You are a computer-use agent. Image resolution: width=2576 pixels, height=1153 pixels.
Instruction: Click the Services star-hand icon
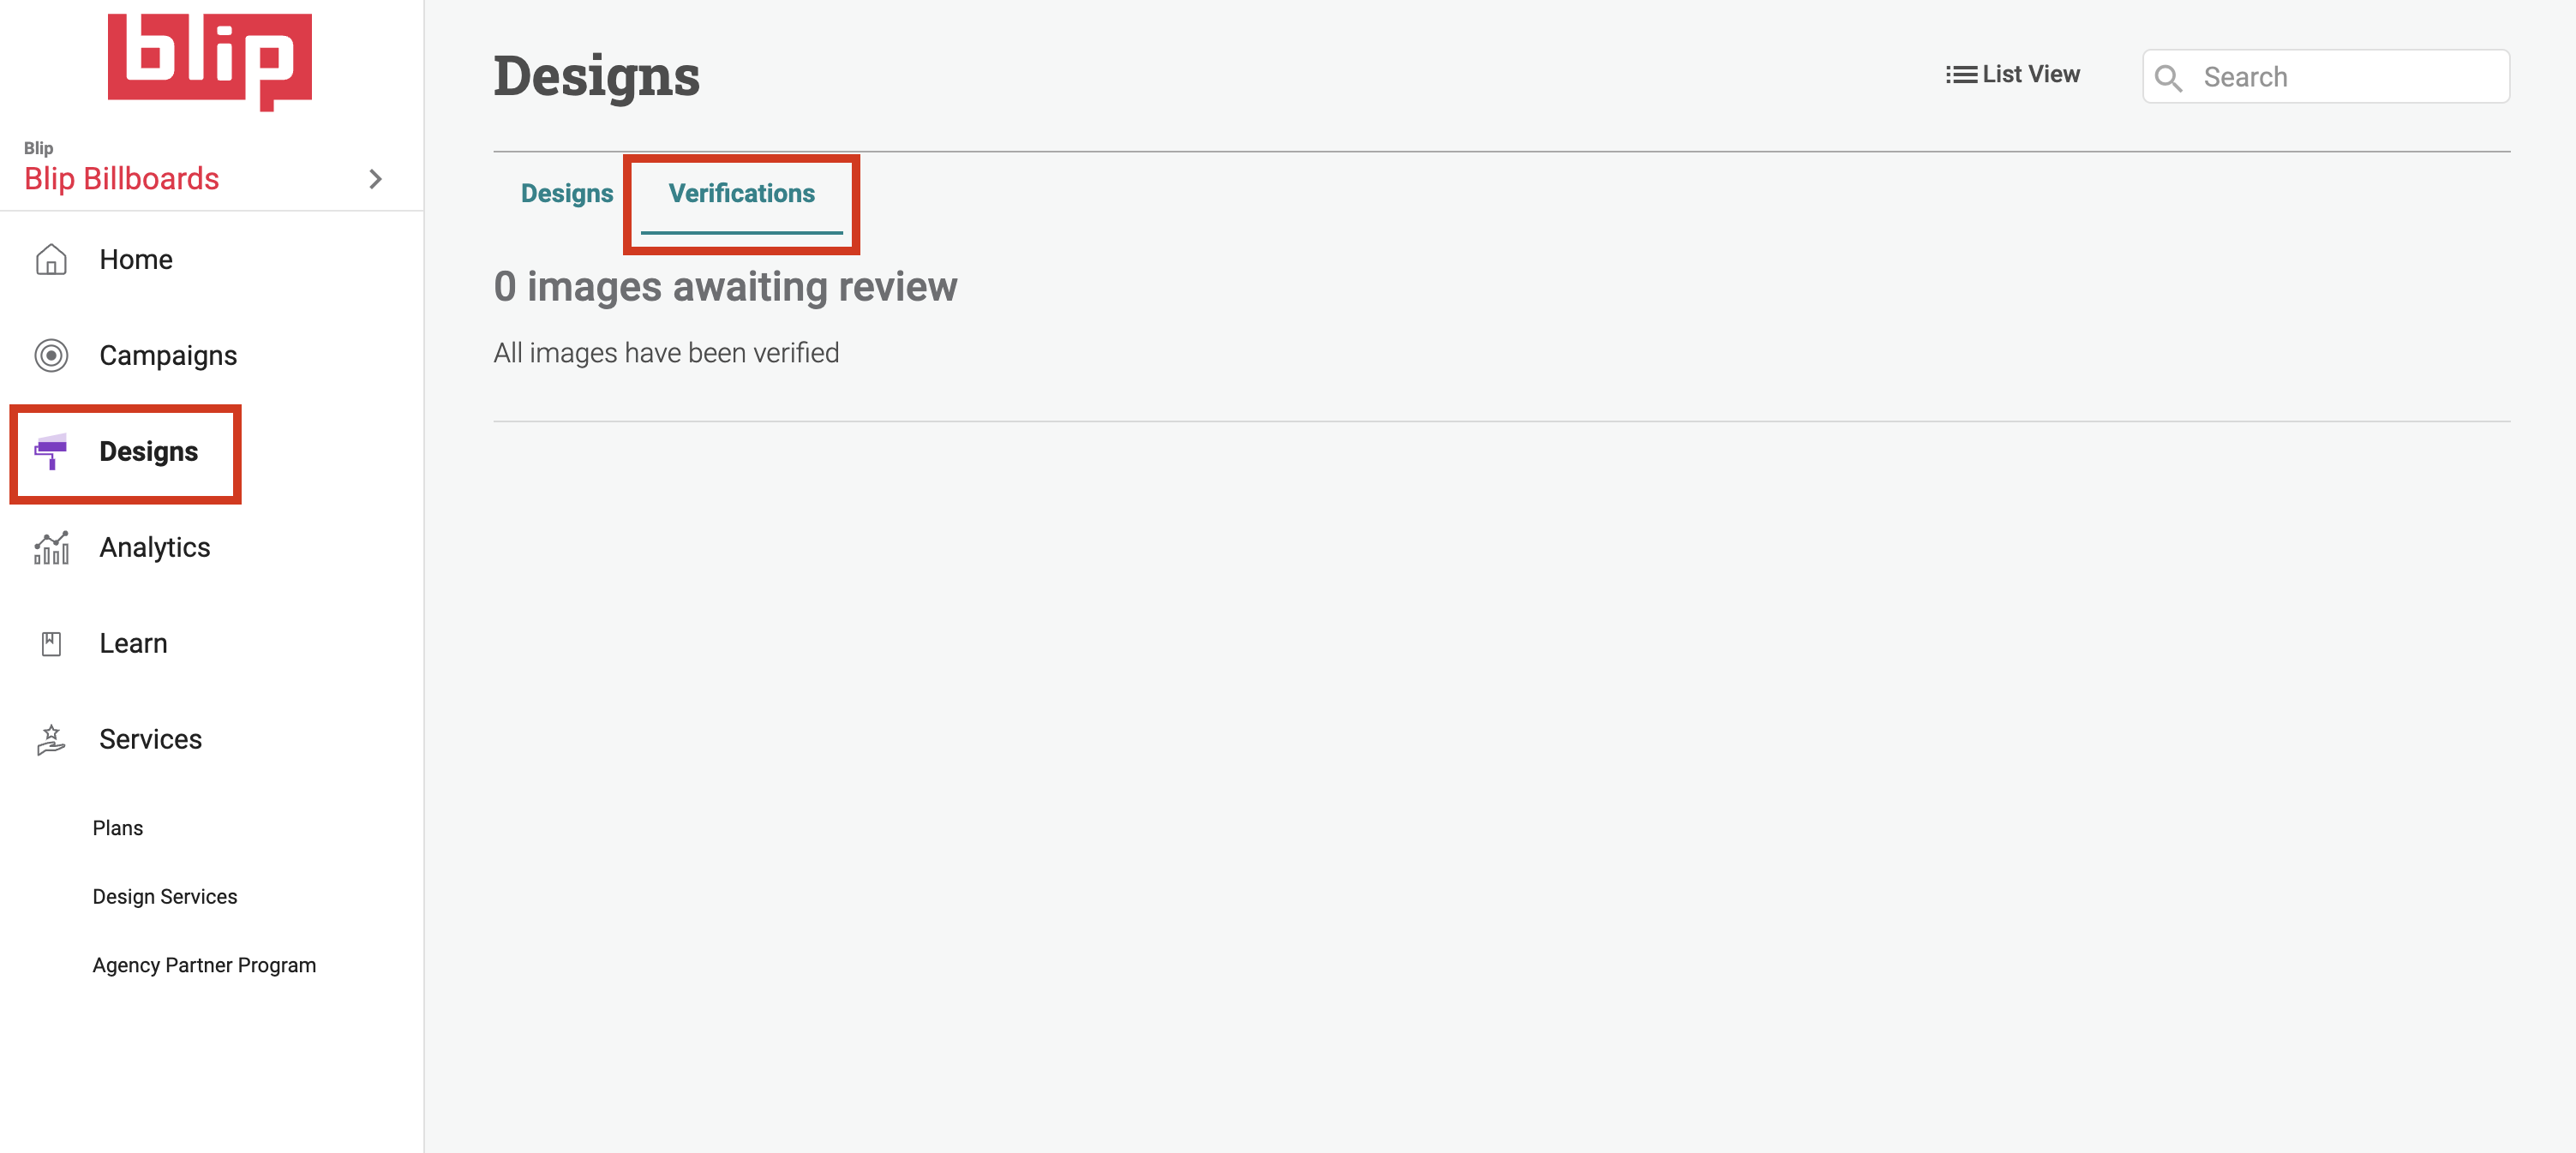point(51,740)
